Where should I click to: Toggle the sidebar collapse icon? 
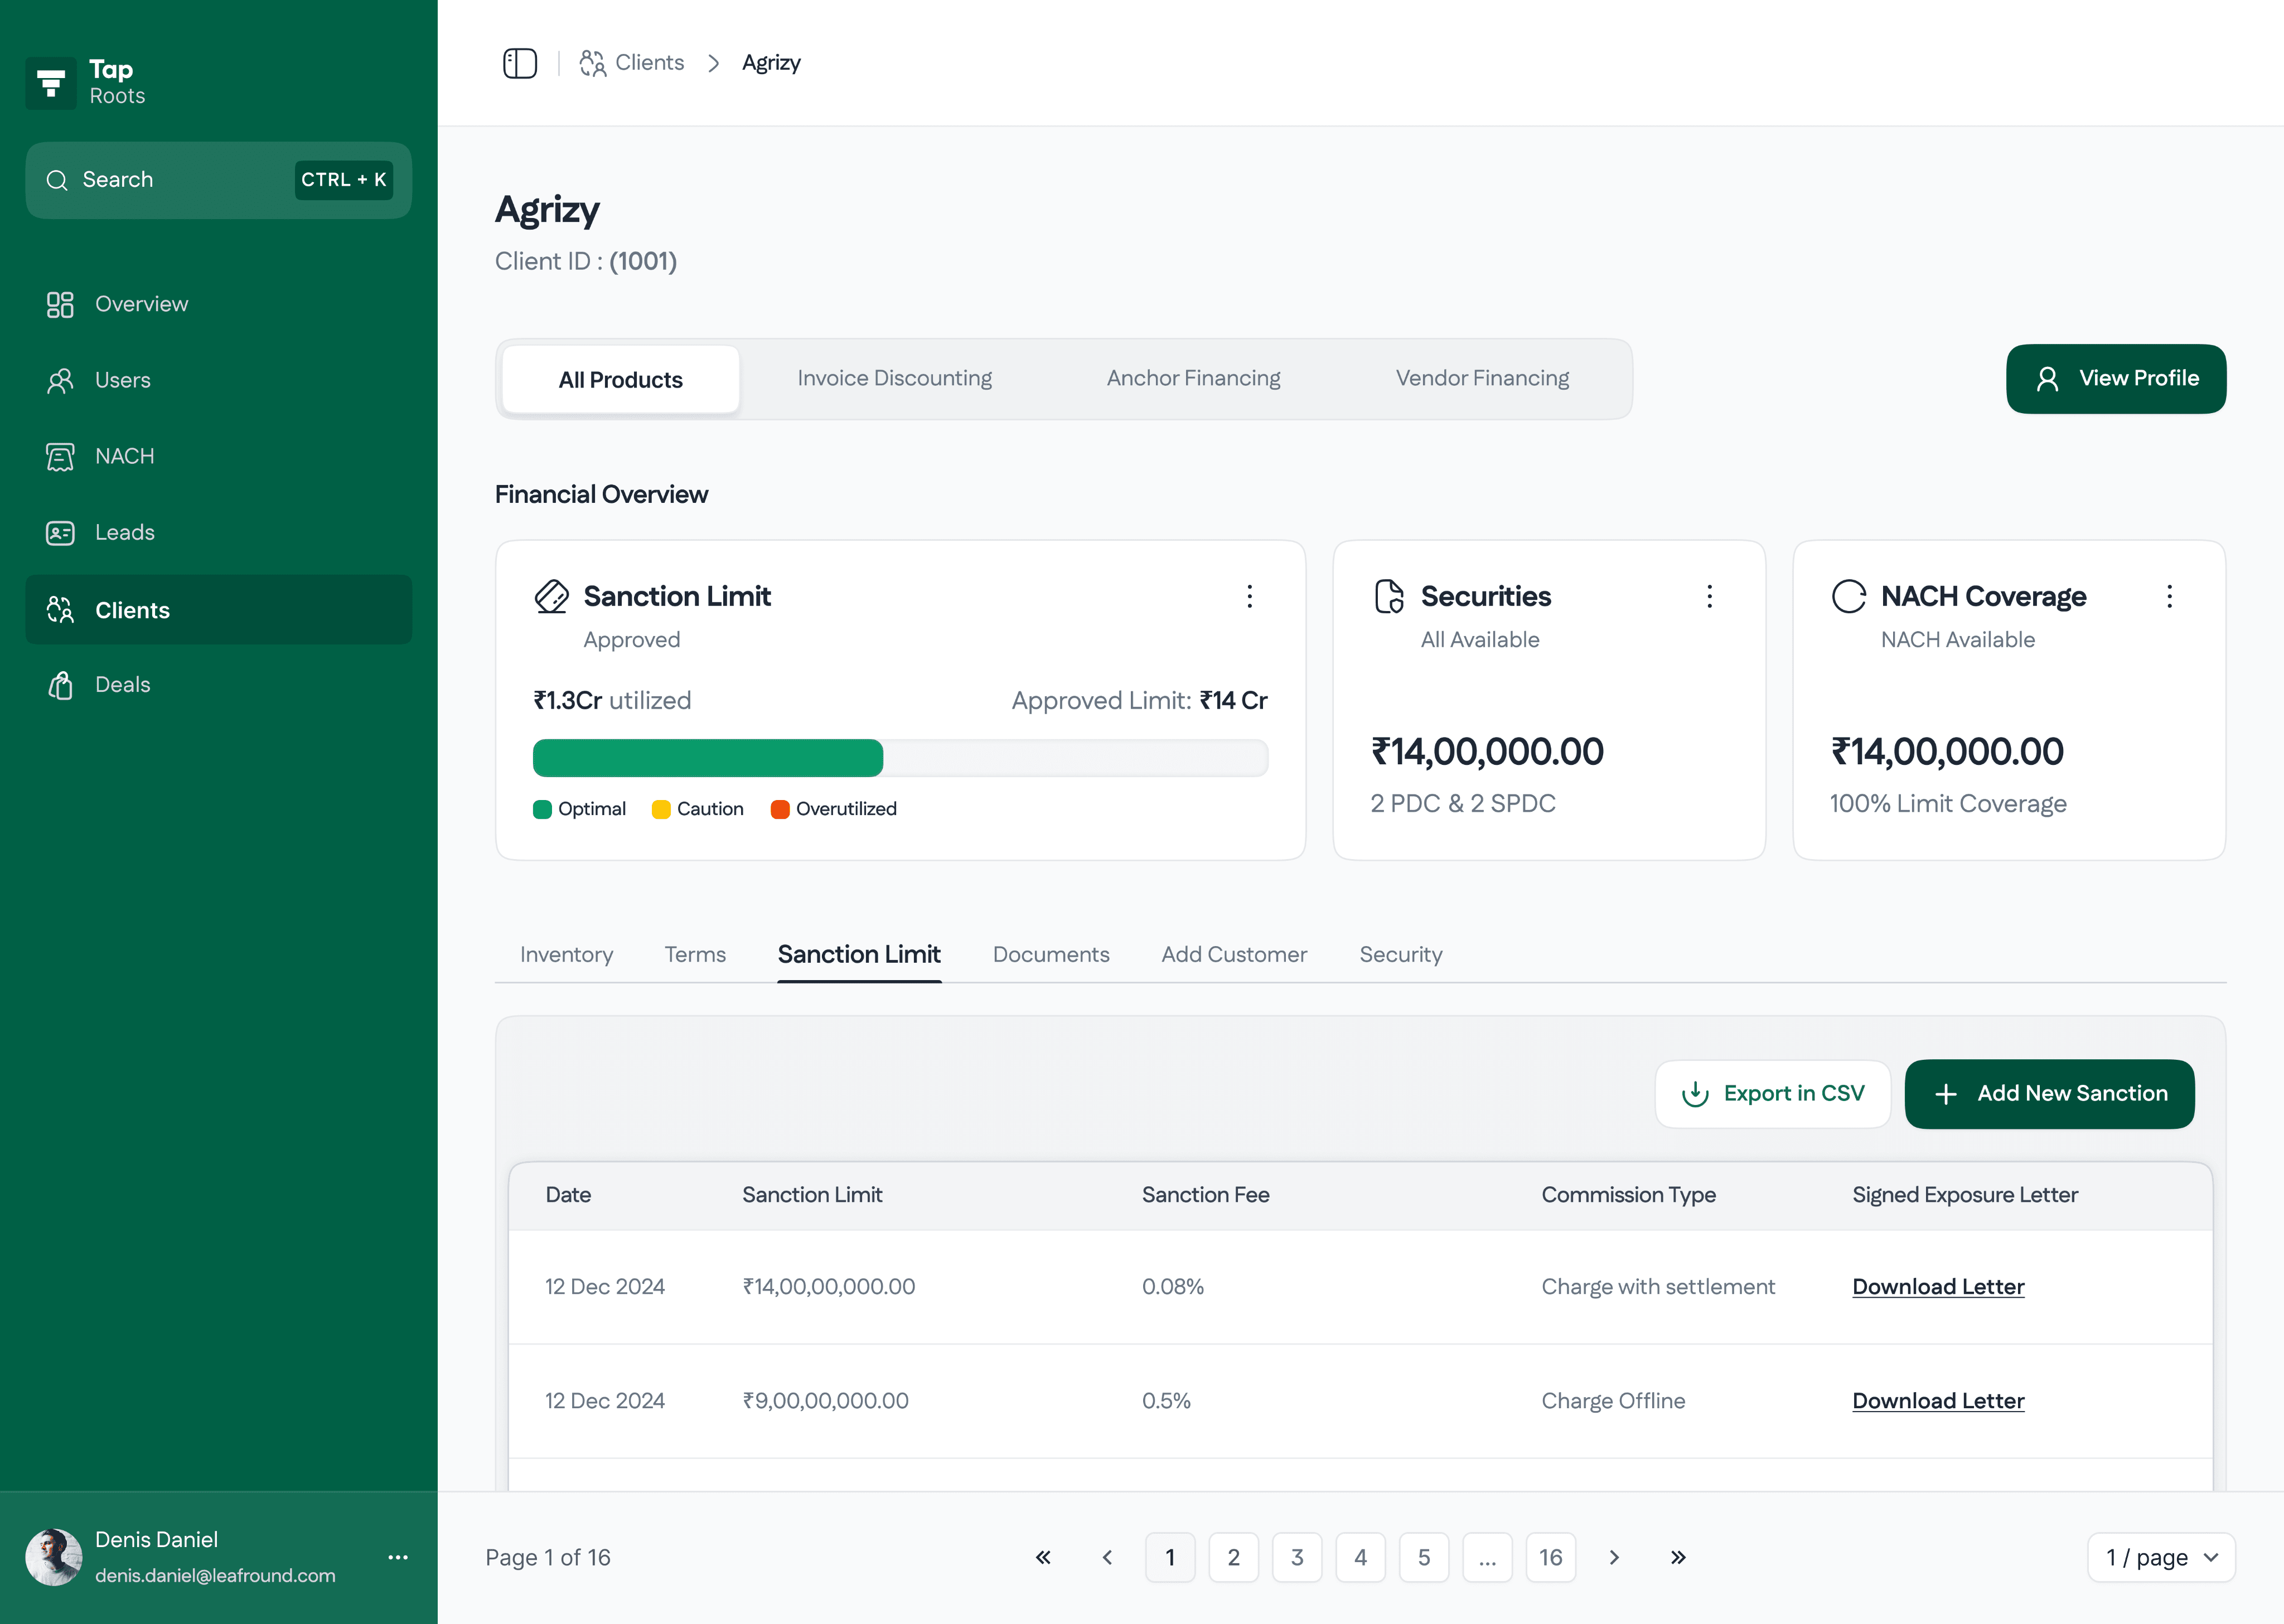(x=519, y=63)
